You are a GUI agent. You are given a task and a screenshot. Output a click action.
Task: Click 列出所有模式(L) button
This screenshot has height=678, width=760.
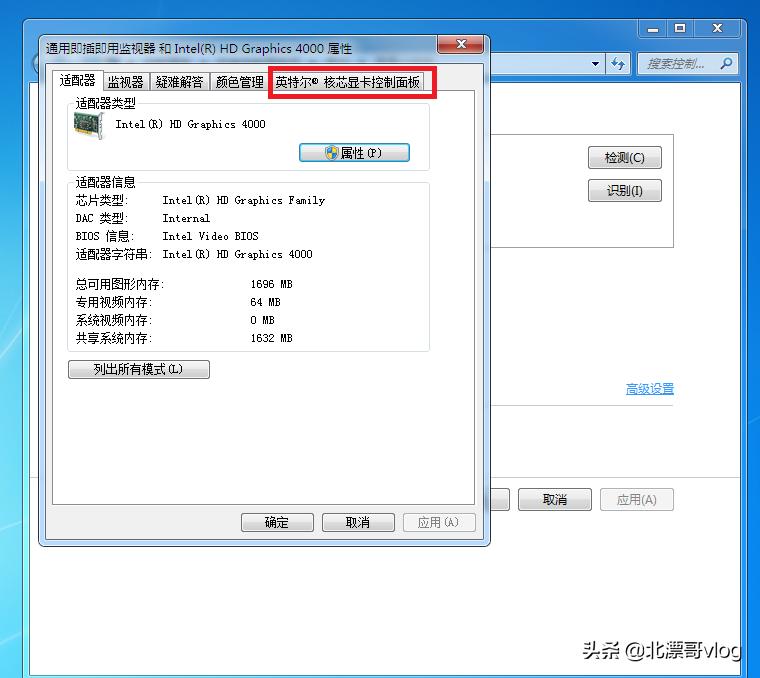click(139, 369)
